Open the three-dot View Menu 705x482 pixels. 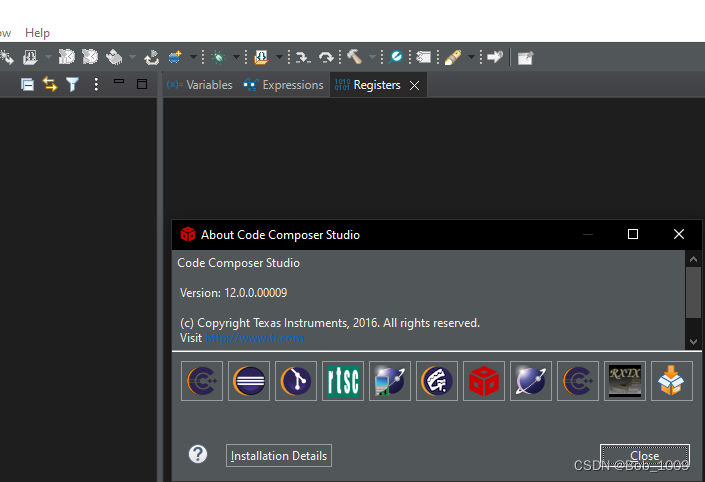coord(96,84)
